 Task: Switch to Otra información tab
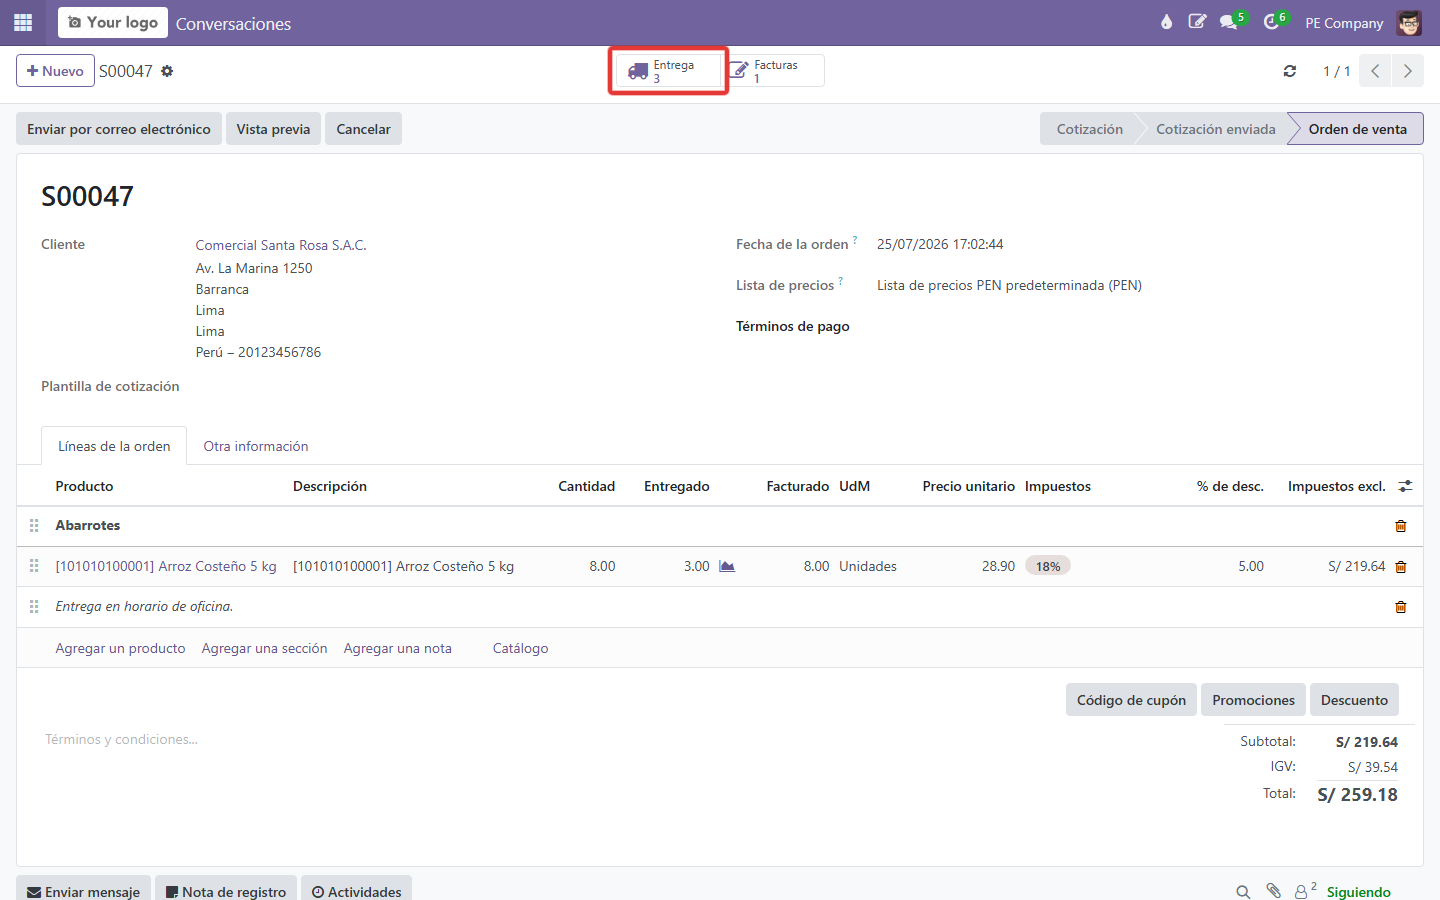click(x=256, y=446)
